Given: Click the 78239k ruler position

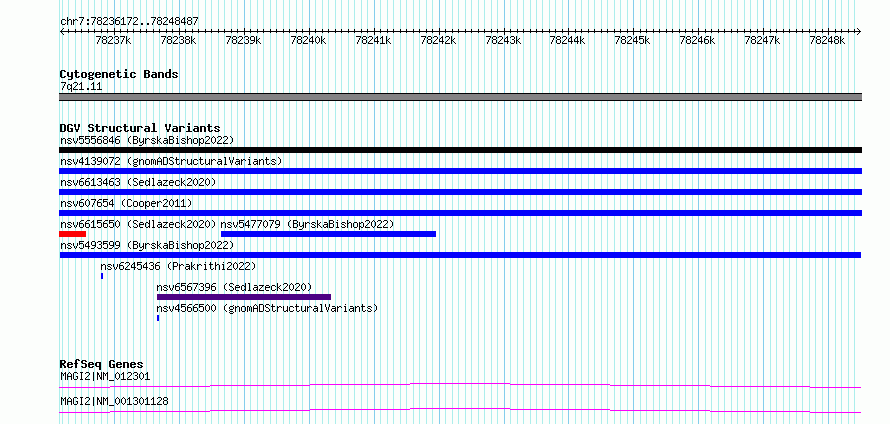Looking at the screenshot, I should (x=243, y=40).
